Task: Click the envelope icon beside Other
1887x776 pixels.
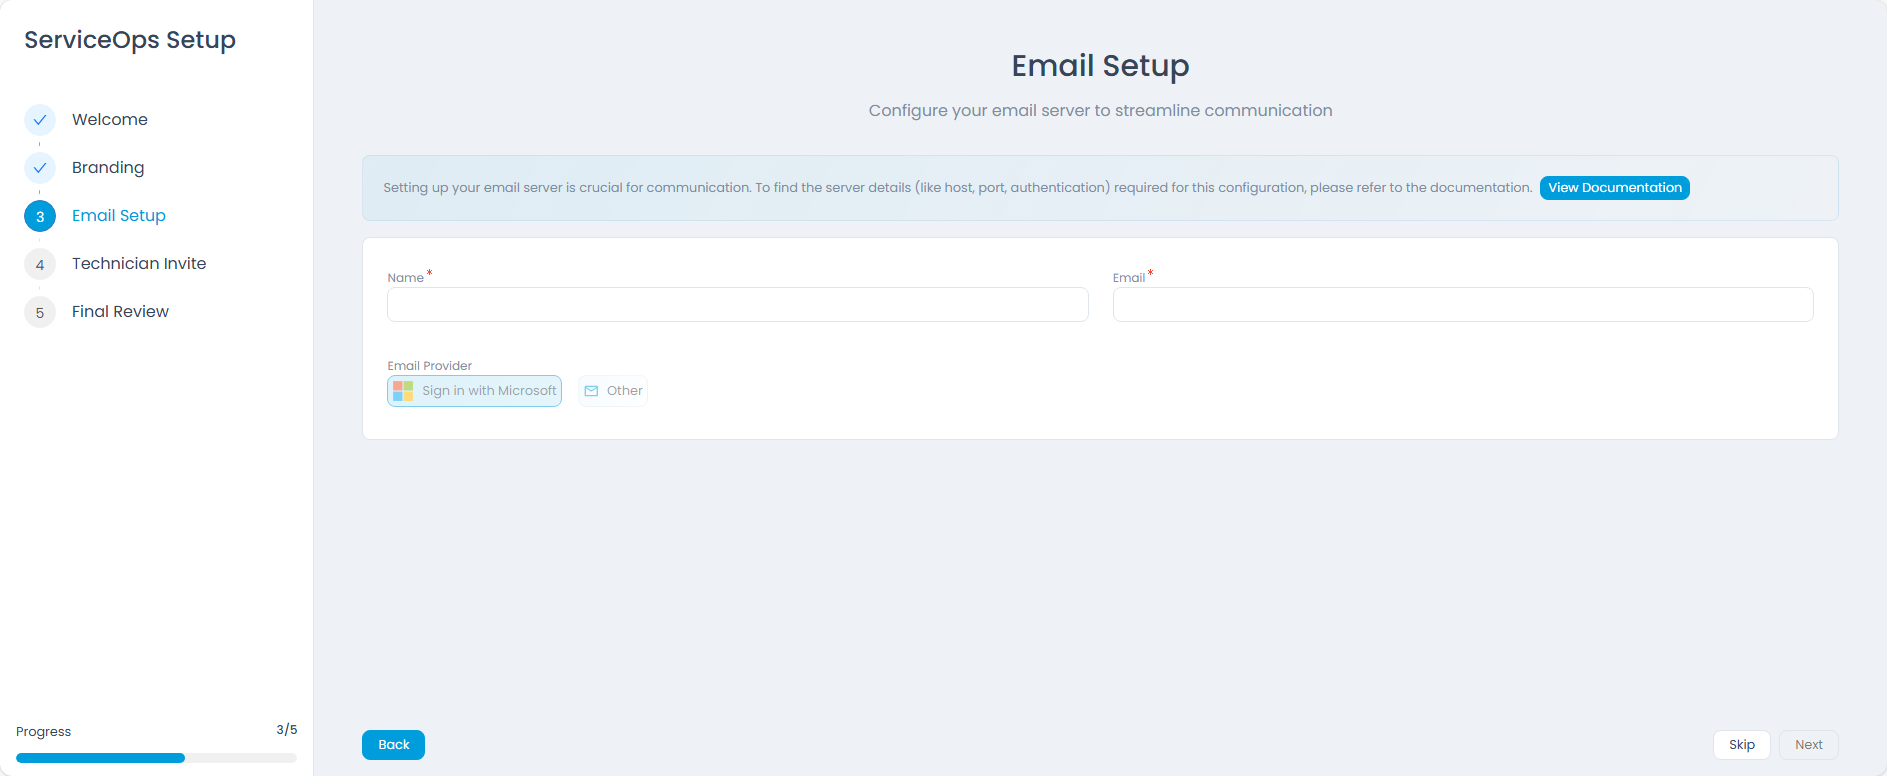Action: click(x=591, y=391)
